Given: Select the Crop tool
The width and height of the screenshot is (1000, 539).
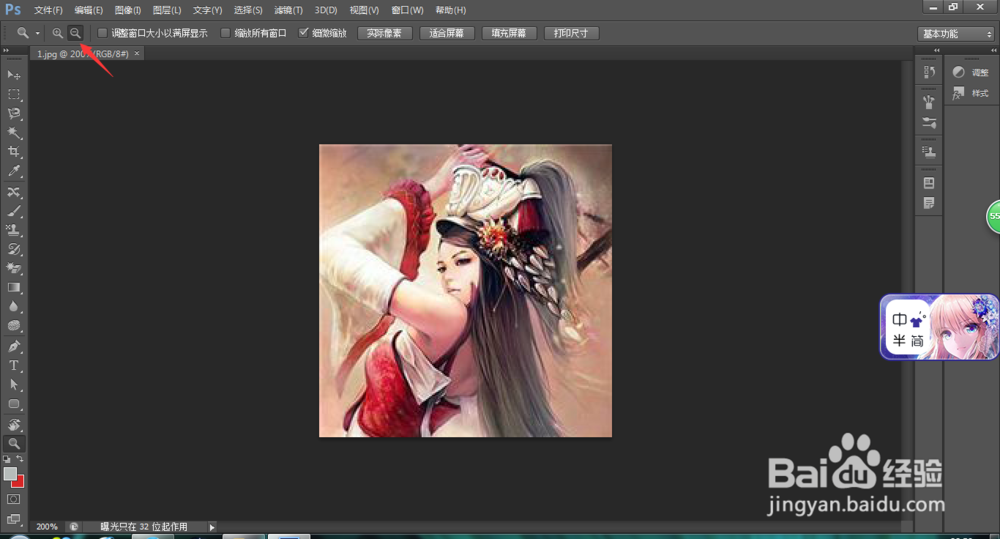Looking at the screenshot, I should coord(13,152).
